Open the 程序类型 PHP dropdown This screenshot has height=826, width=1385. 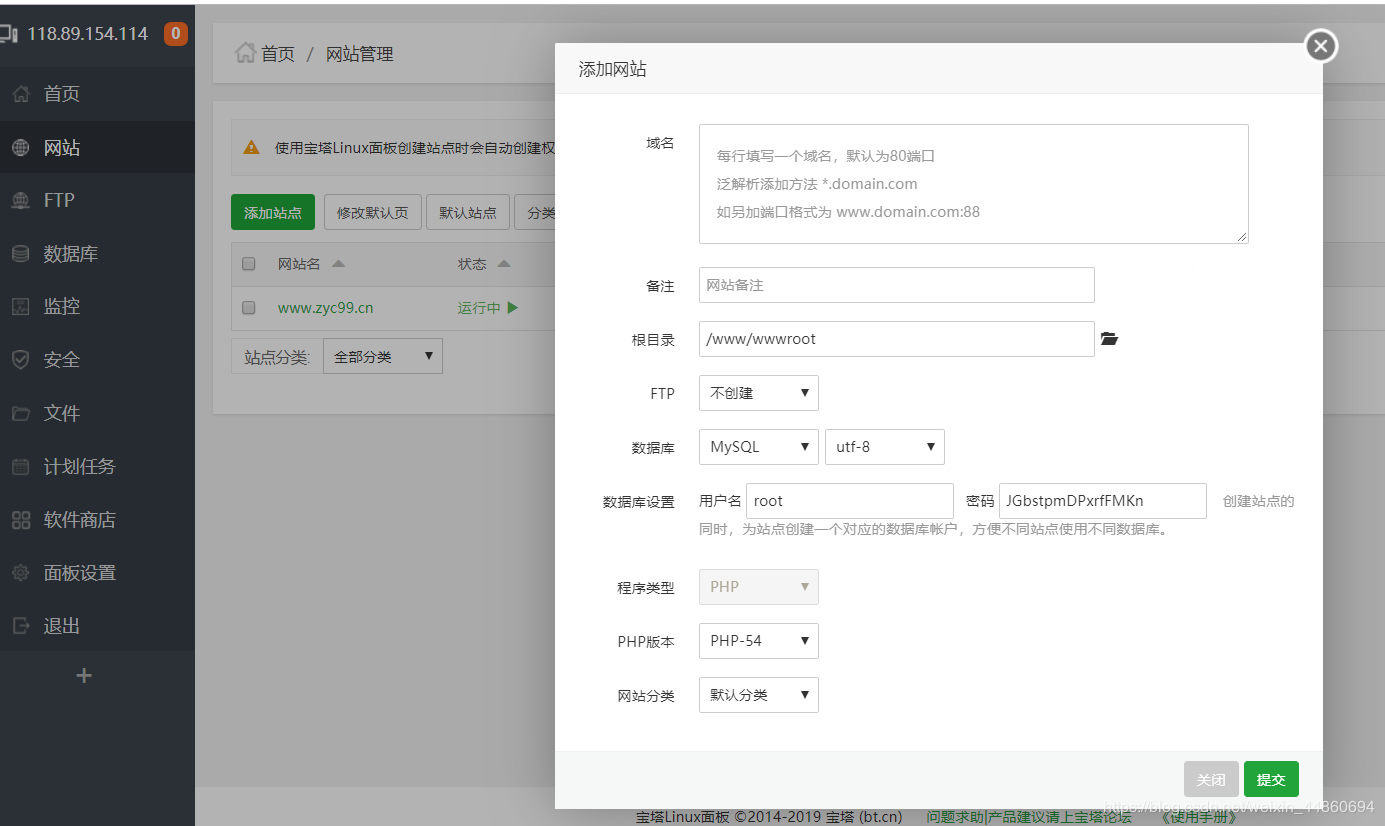[x=759, y=587]
